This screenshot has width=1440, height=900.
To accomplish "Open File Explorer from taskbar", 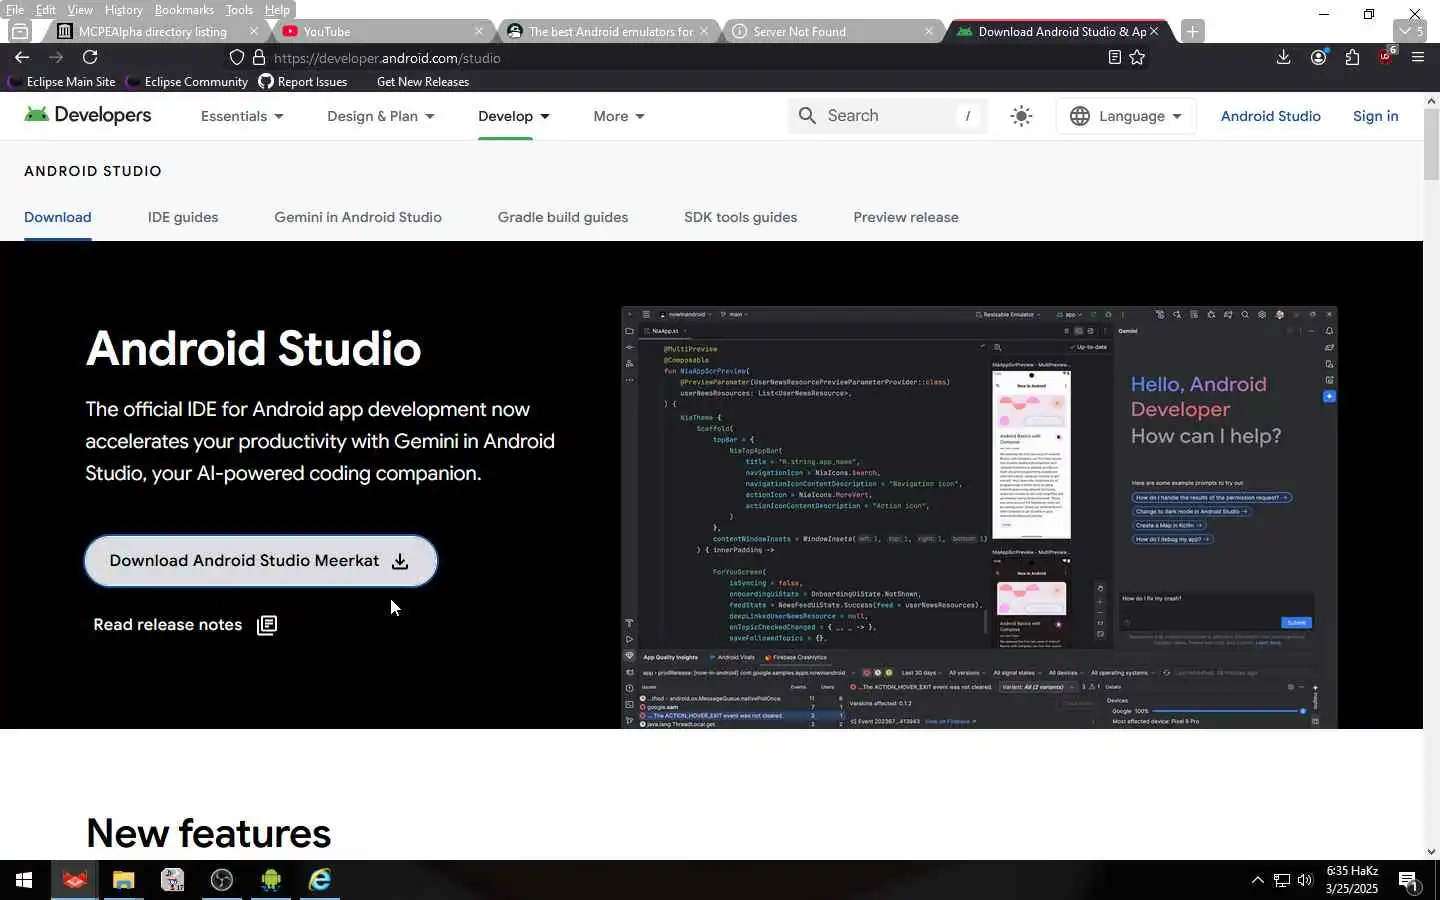I will 123,880.
